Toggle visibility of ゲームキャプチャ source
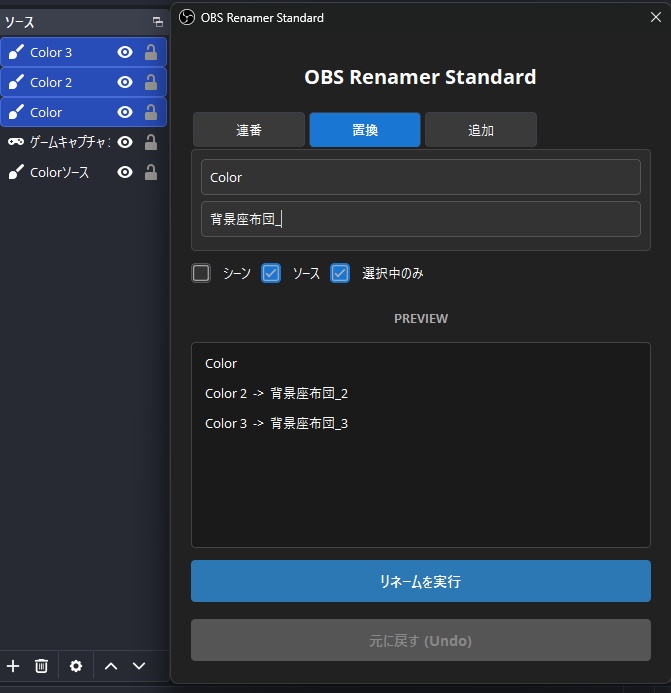Image resolution: width=671 pixels, height=693 pixels. (125, 142)
